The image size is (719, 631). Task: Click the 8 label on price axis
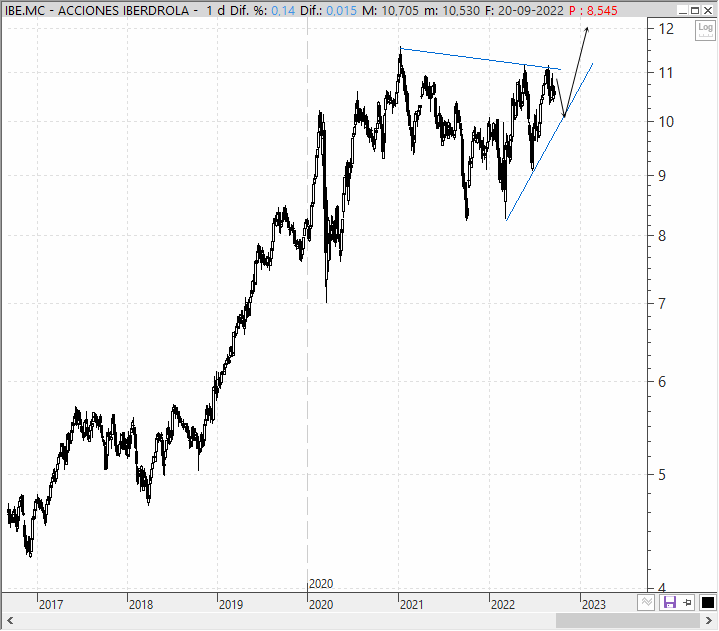pyautogui.click(x=662, y=236)
